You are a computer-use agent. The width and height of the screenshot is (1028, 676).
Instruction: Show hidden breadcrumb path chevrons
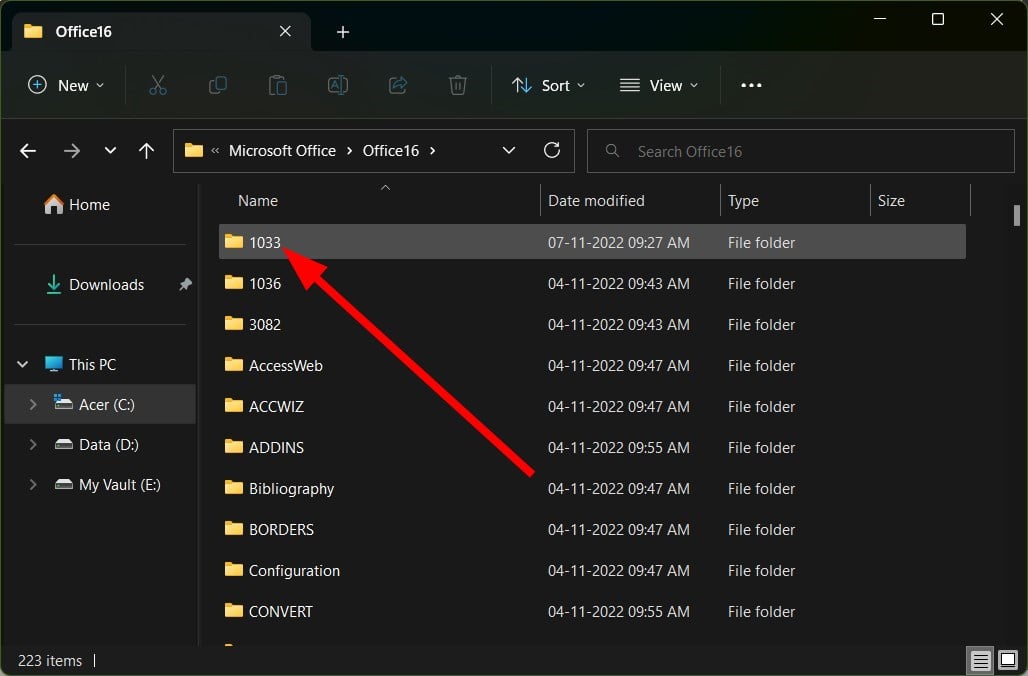pos(215,151)
